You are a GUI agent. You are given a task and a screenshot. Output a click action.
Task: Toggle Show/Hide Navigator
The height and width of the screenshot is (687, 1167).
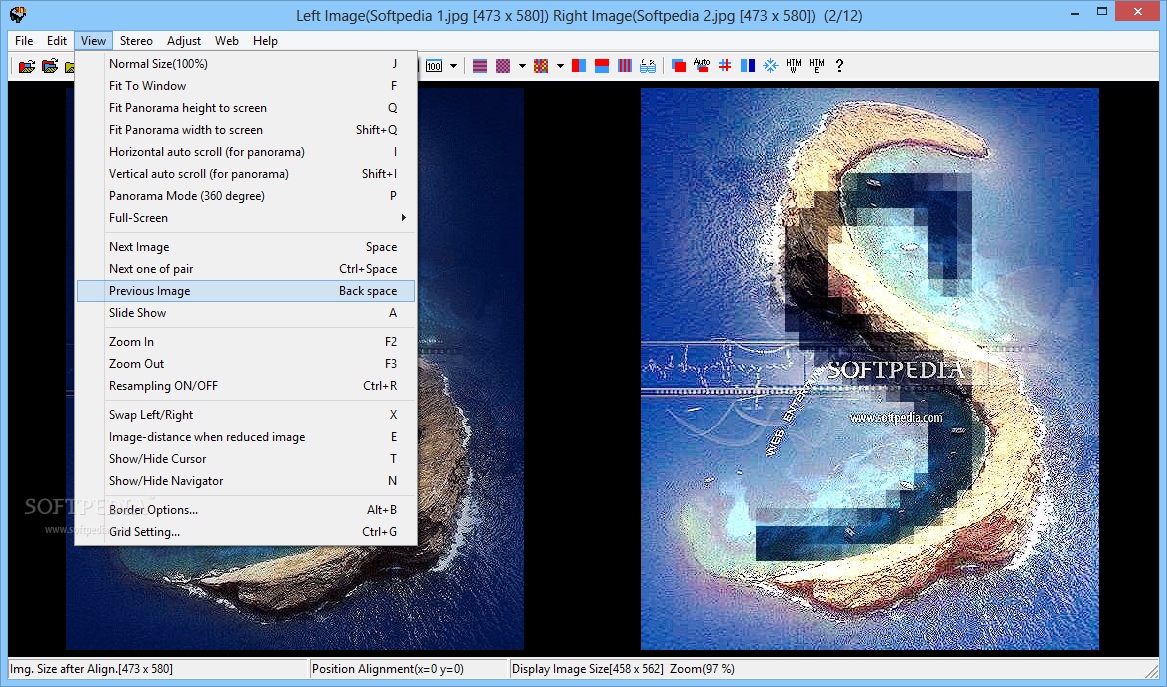tap(246, 481)
